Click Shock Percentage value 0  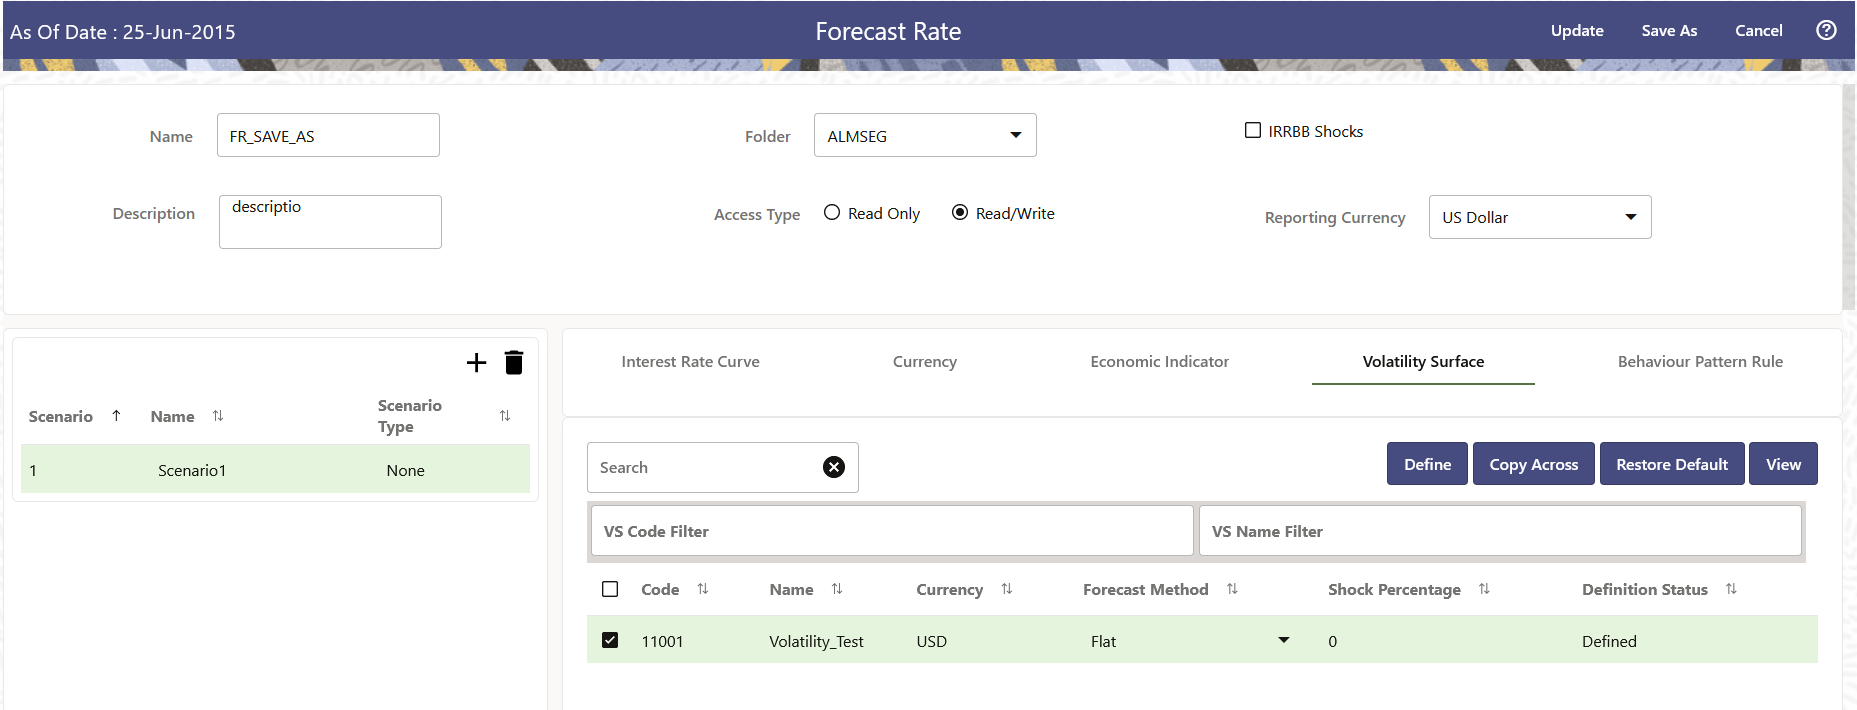(x=1332, y=641)
